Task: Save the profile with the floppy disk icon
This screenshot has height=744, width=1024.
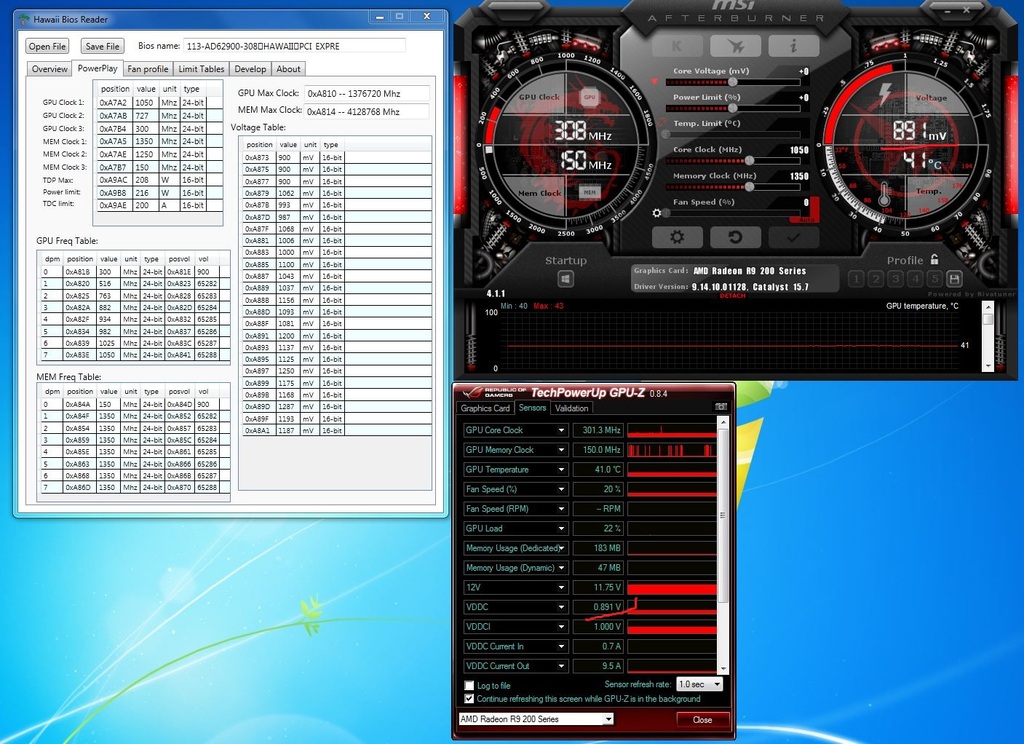Action: [x=954, y=280]
